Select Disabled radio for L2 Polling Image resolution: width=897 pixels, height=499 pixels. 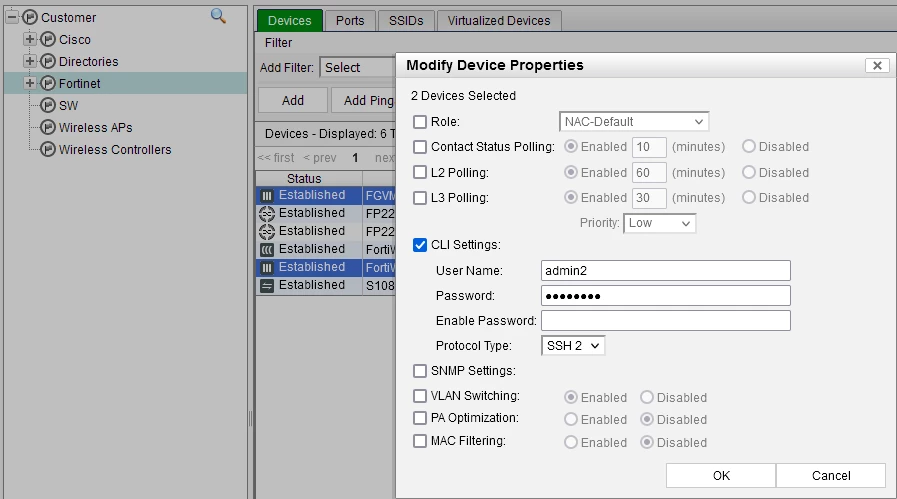(749, 172)
